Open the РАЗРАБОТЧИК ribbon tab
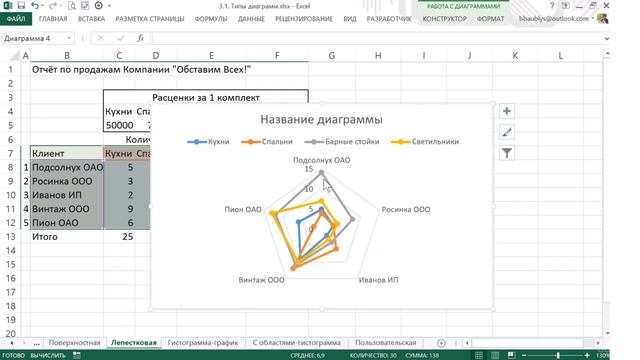 point(389,19)
